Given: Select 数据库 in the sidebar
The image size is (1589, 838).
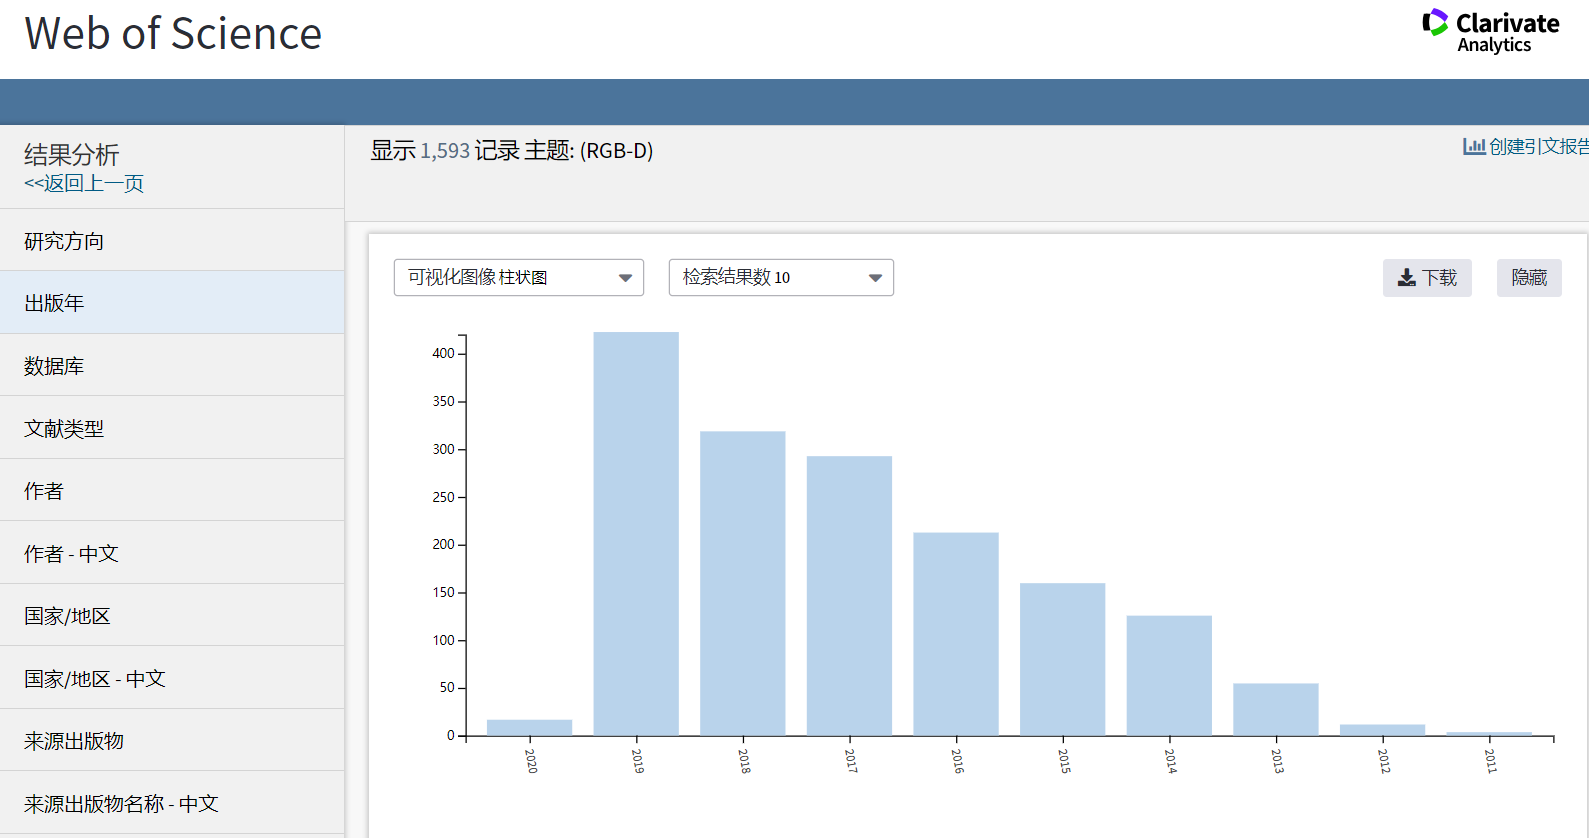Looking at the screenshot, I should coord(172,365).
